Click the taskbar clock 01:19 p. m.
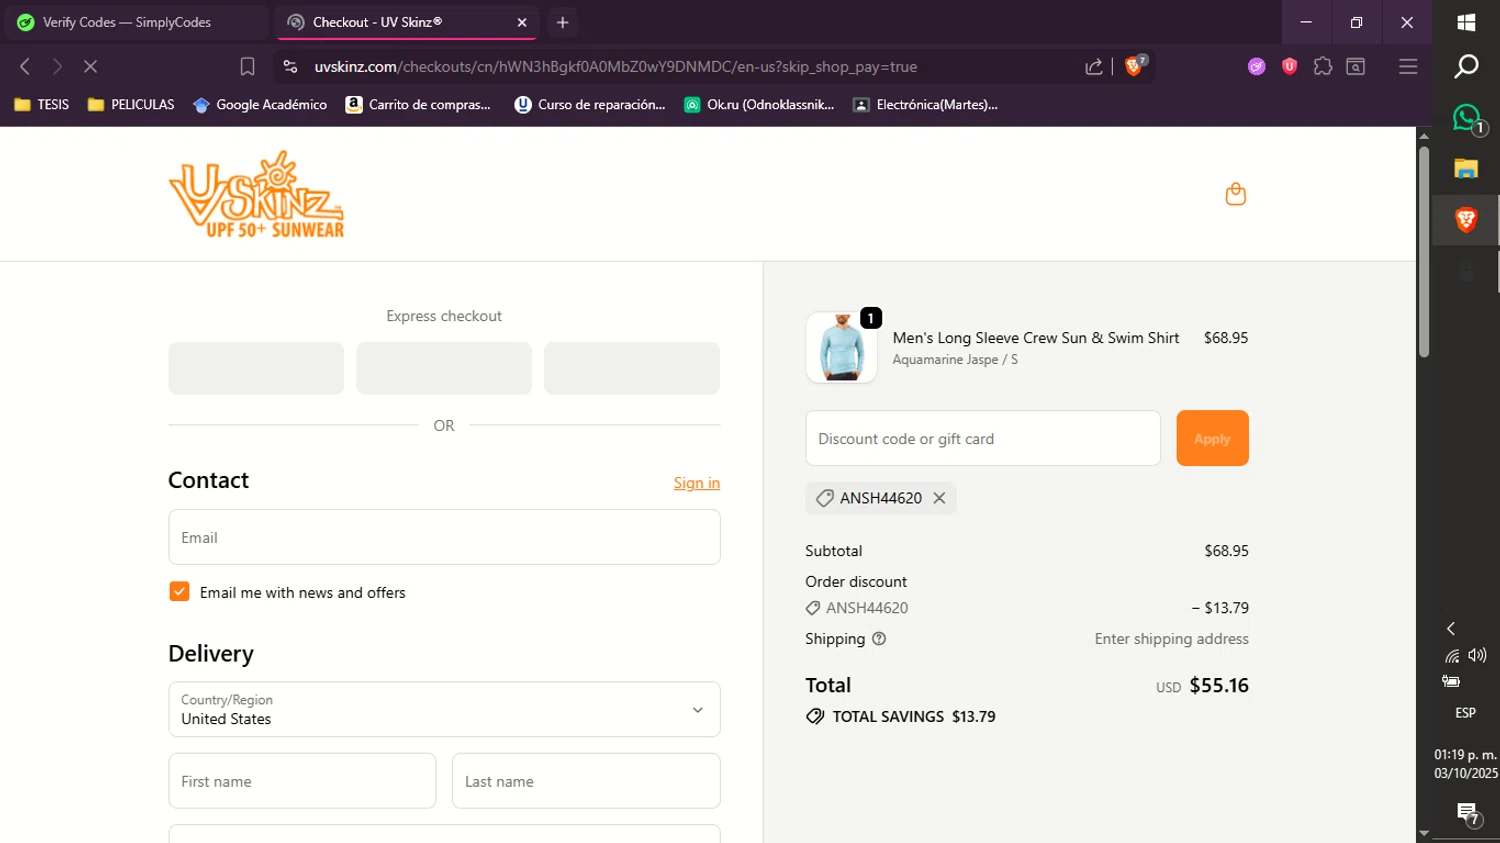 click(x=1466, y=755)
